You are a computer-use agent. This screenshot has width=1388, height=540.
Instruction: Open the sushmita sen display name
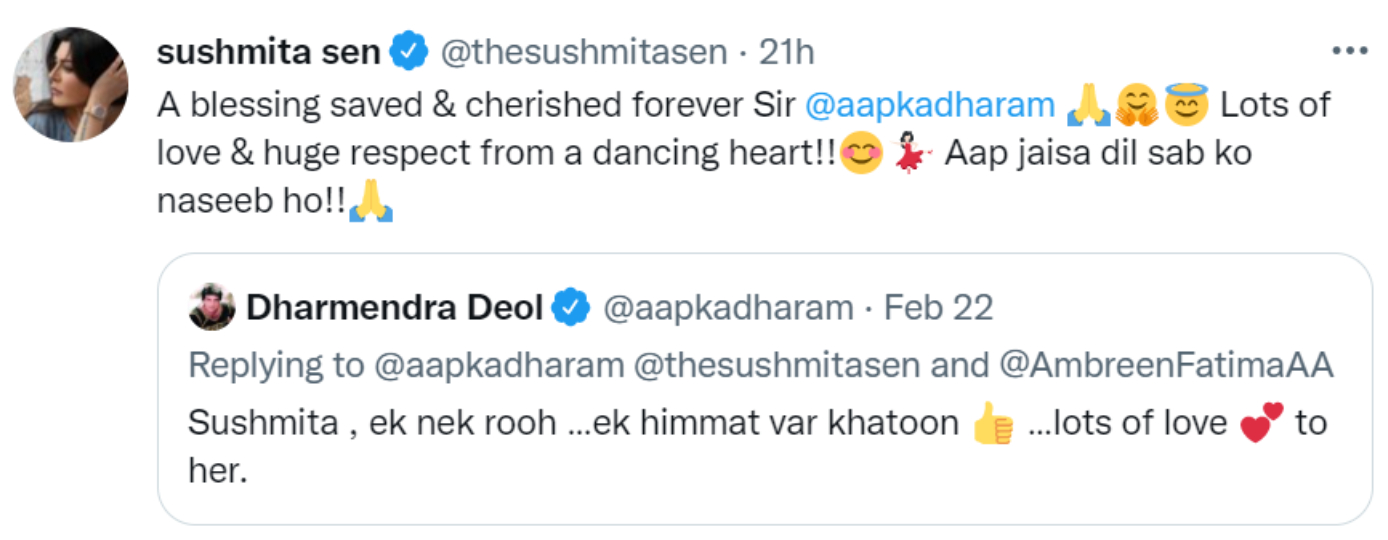click(268, 53)
